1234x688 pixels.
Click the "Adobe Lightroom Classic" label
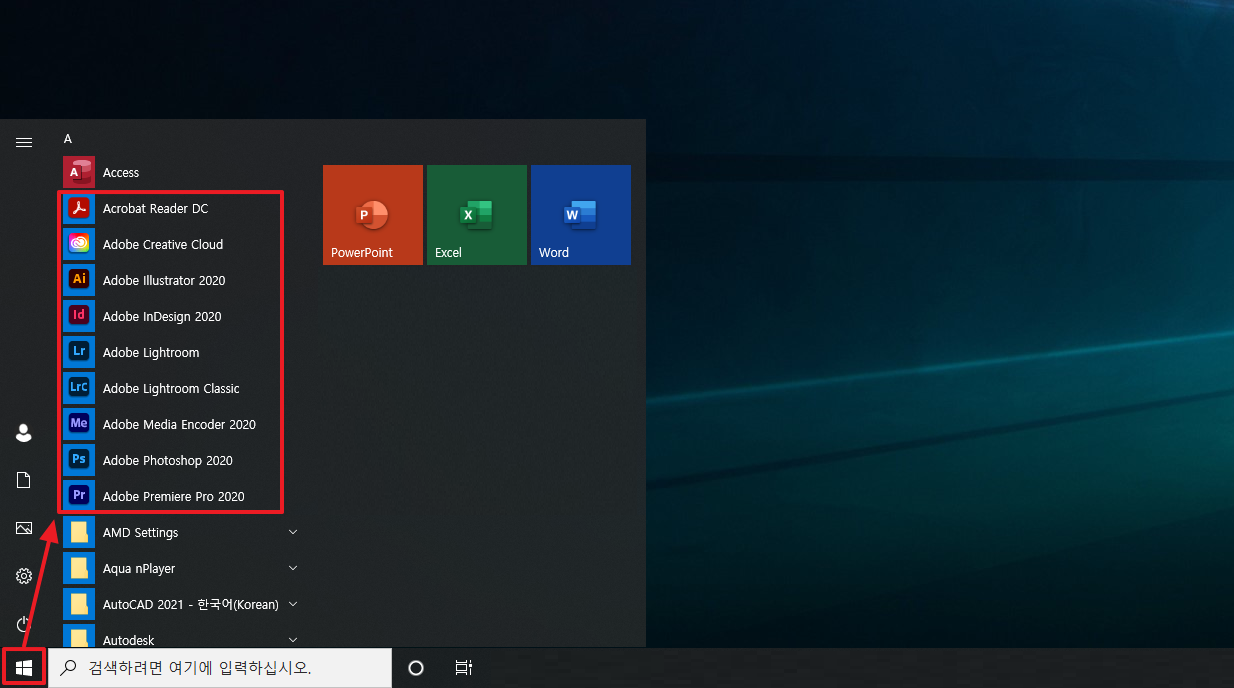[x=171, y=388]
